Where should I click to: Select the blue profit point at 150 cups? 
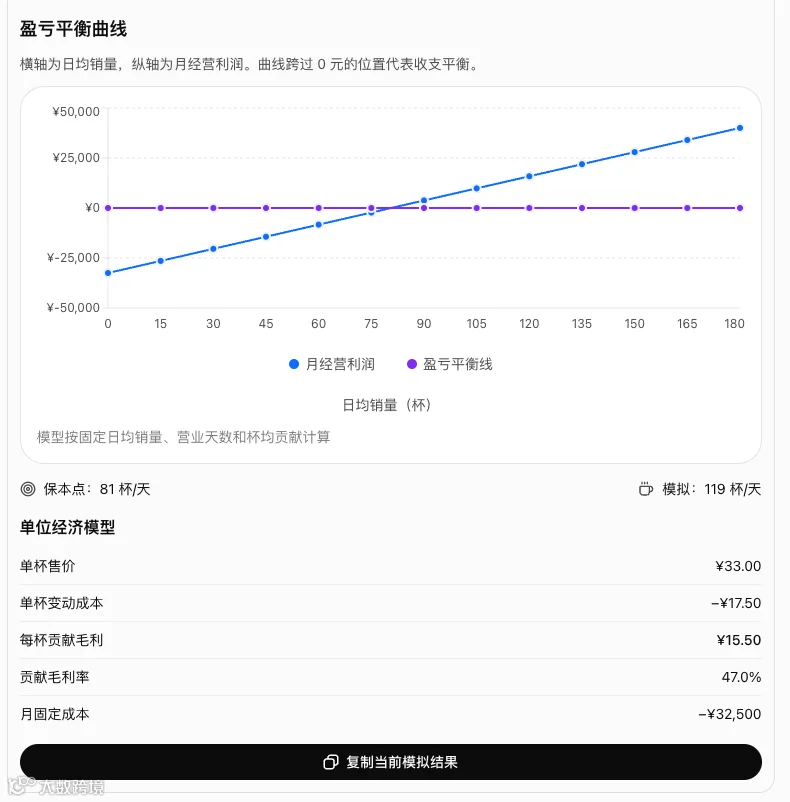[x=635, y=152]
